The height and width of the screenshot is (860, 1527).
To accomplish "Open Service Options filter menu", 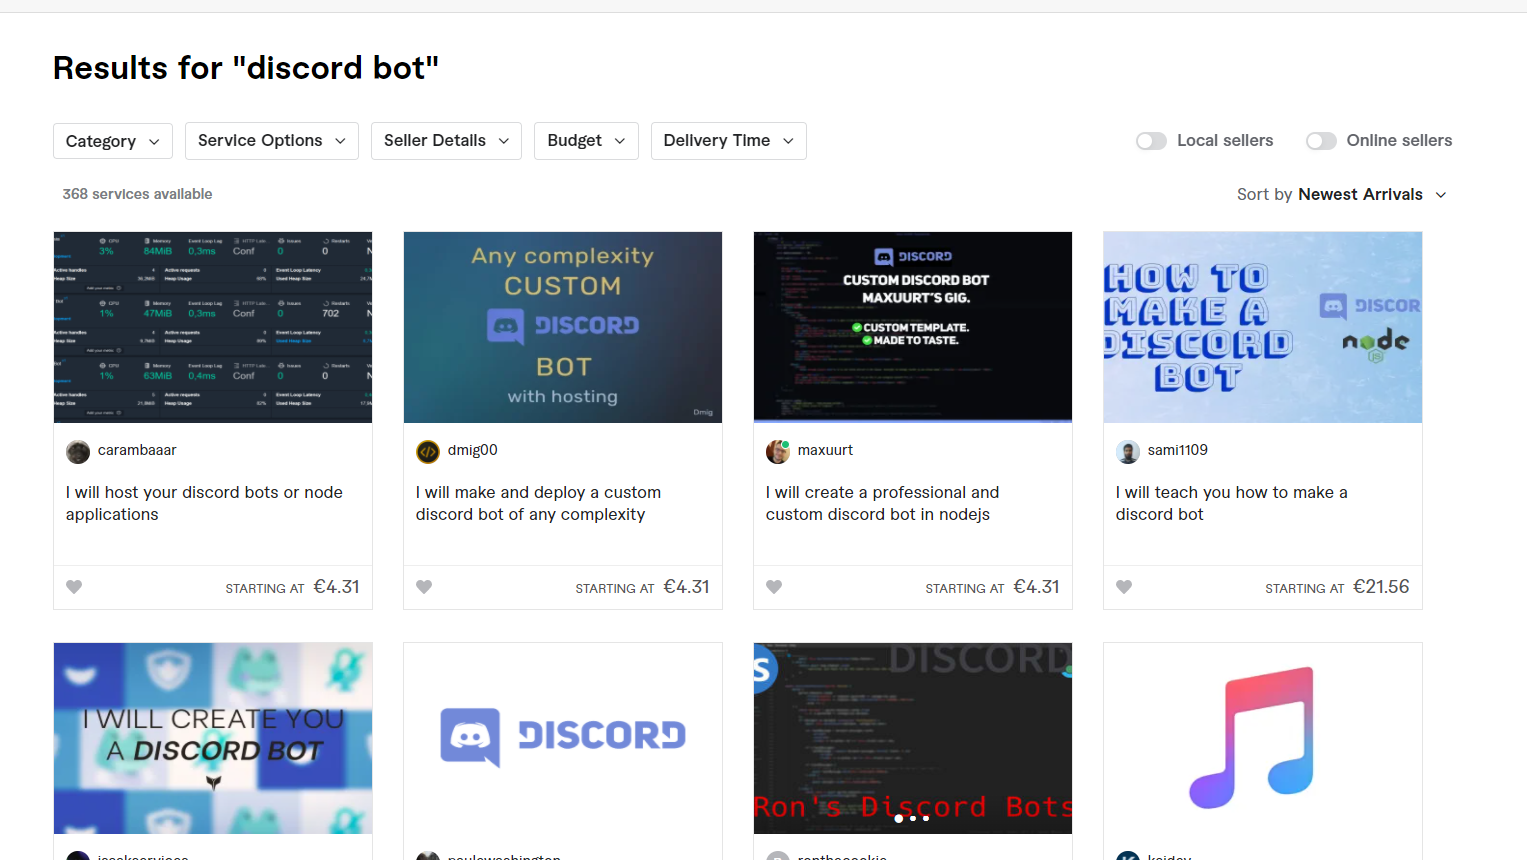I will (271, 141).
